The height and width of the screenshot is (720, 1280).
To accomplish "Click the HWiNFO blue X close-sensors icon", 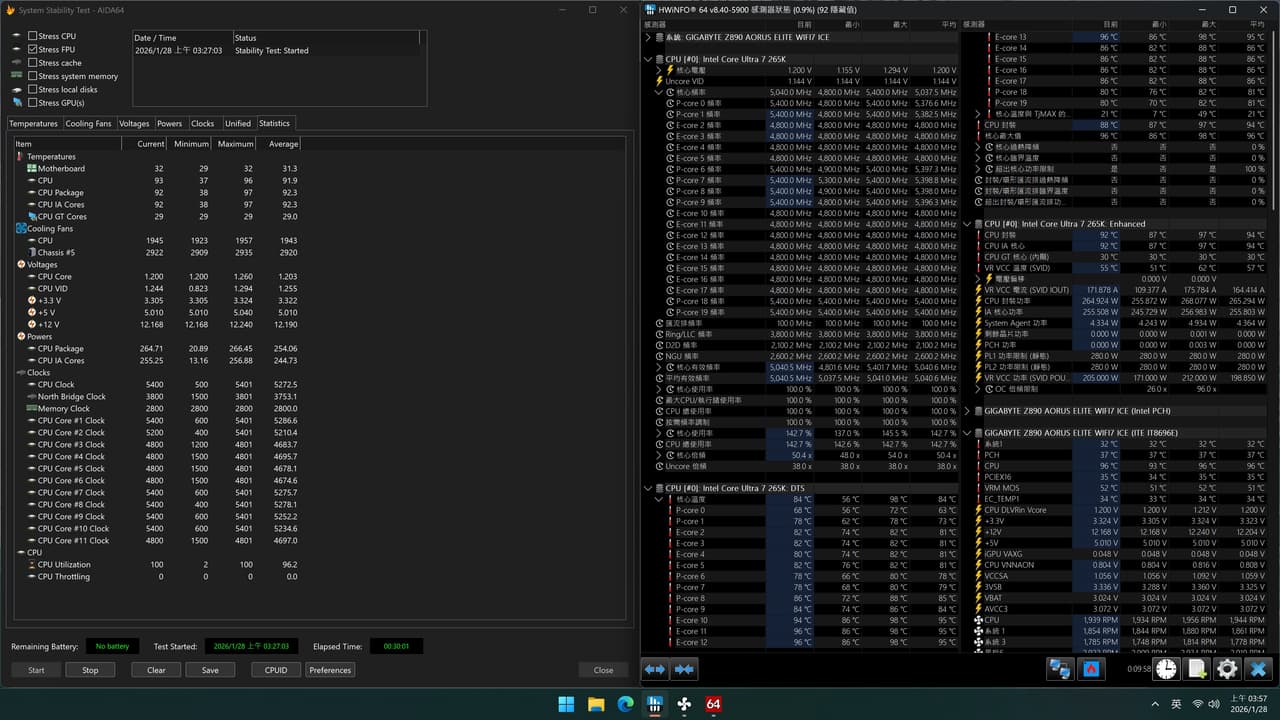I will click(x=1259, y=669).
